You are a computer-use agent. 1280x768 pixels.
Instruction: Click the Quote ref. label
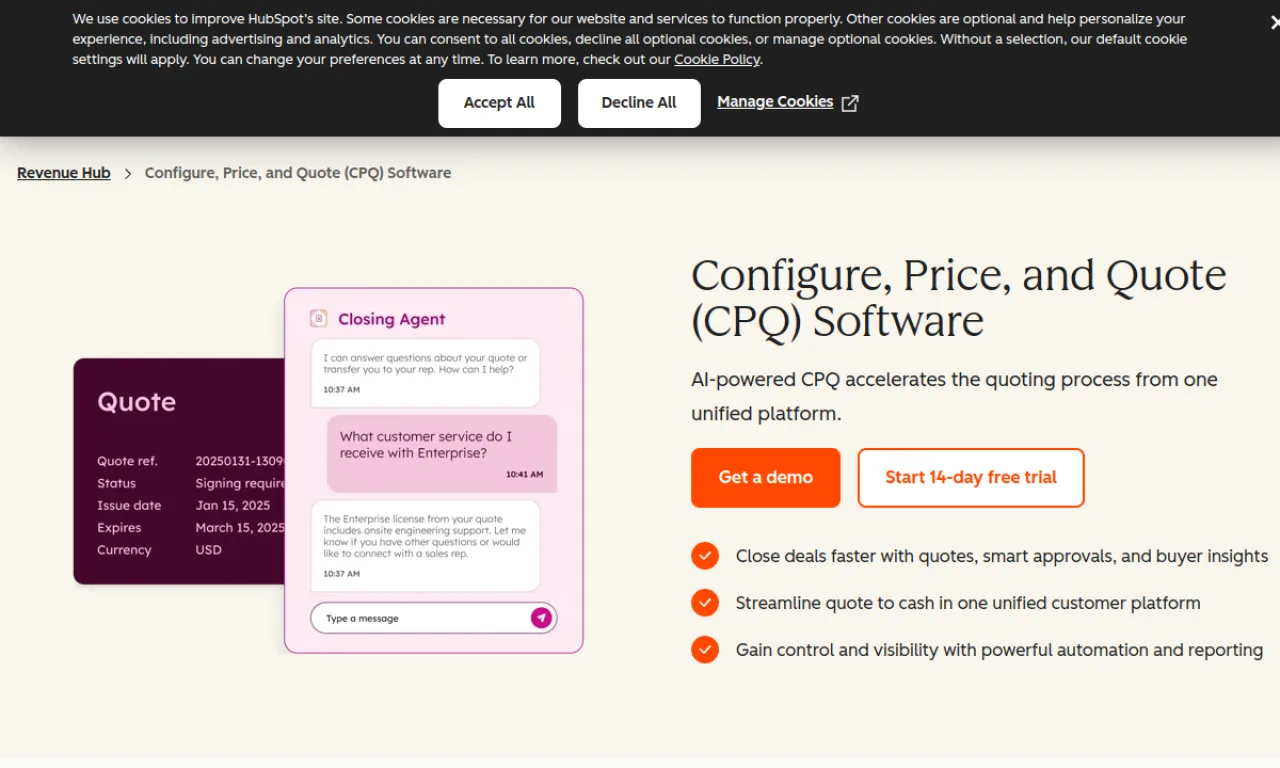(127, 462)
